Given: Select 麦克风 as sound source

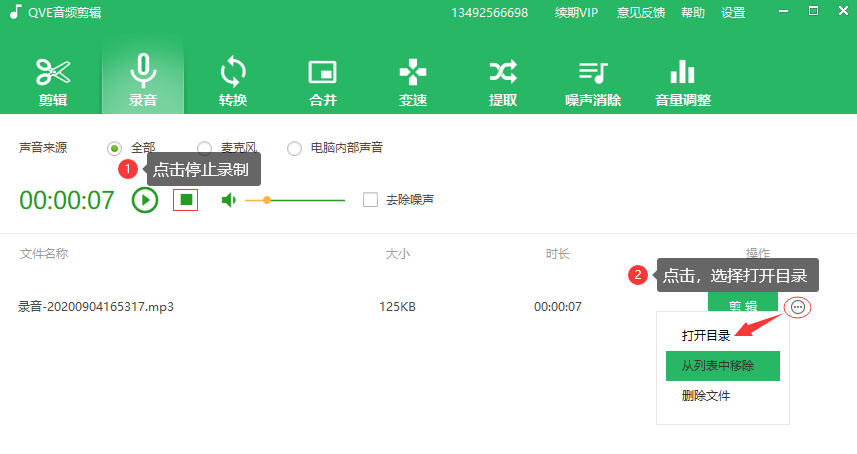Looking at the screenshot, I should click(x=204, y=148).
